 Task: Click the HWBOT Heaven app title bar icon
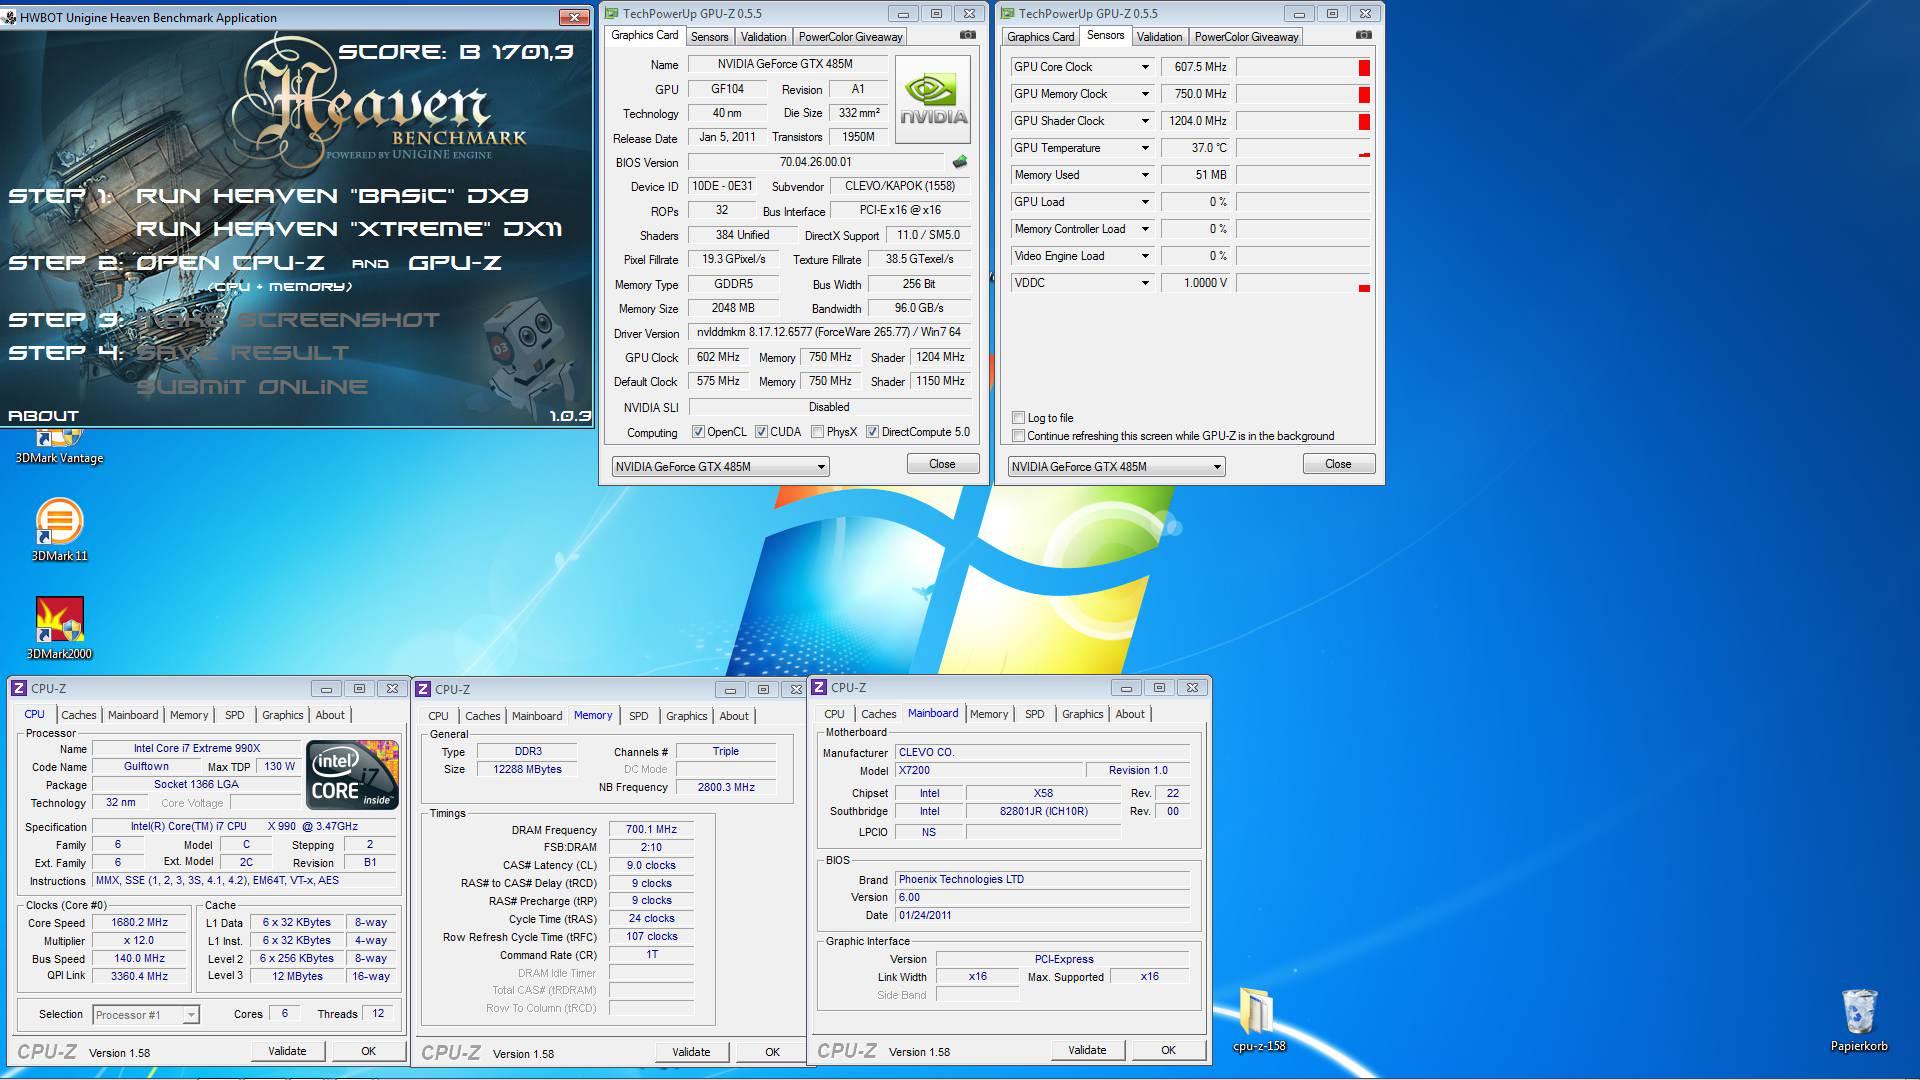click(10, 17)
